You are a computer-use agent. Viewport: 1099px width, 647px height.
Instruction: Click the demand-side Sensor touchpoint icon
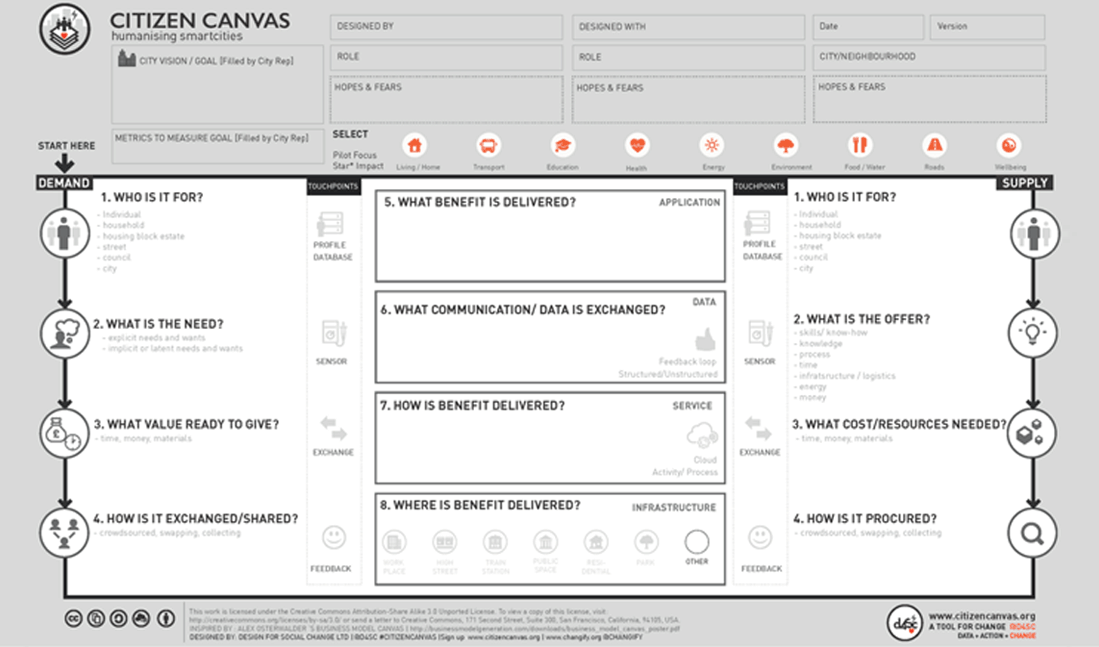333,334
